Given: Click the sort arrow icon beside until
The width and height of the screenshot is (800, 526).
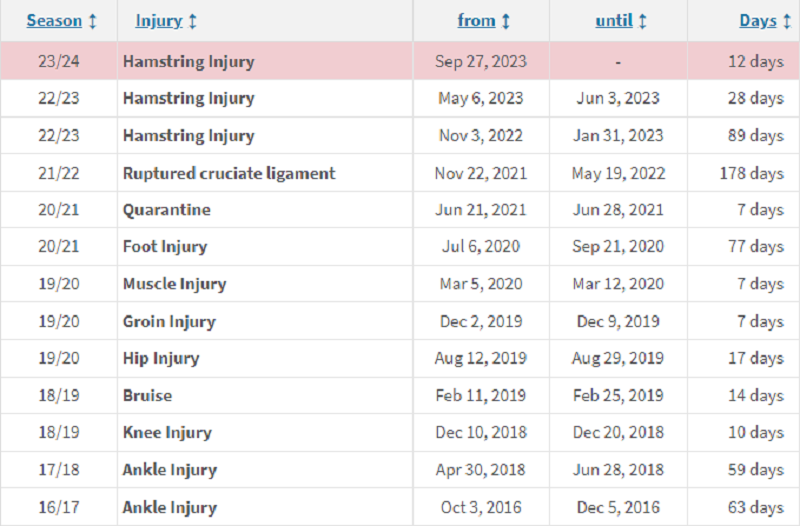Looking at the screenshot, I should pyautogui.click(x=643, y=21).
